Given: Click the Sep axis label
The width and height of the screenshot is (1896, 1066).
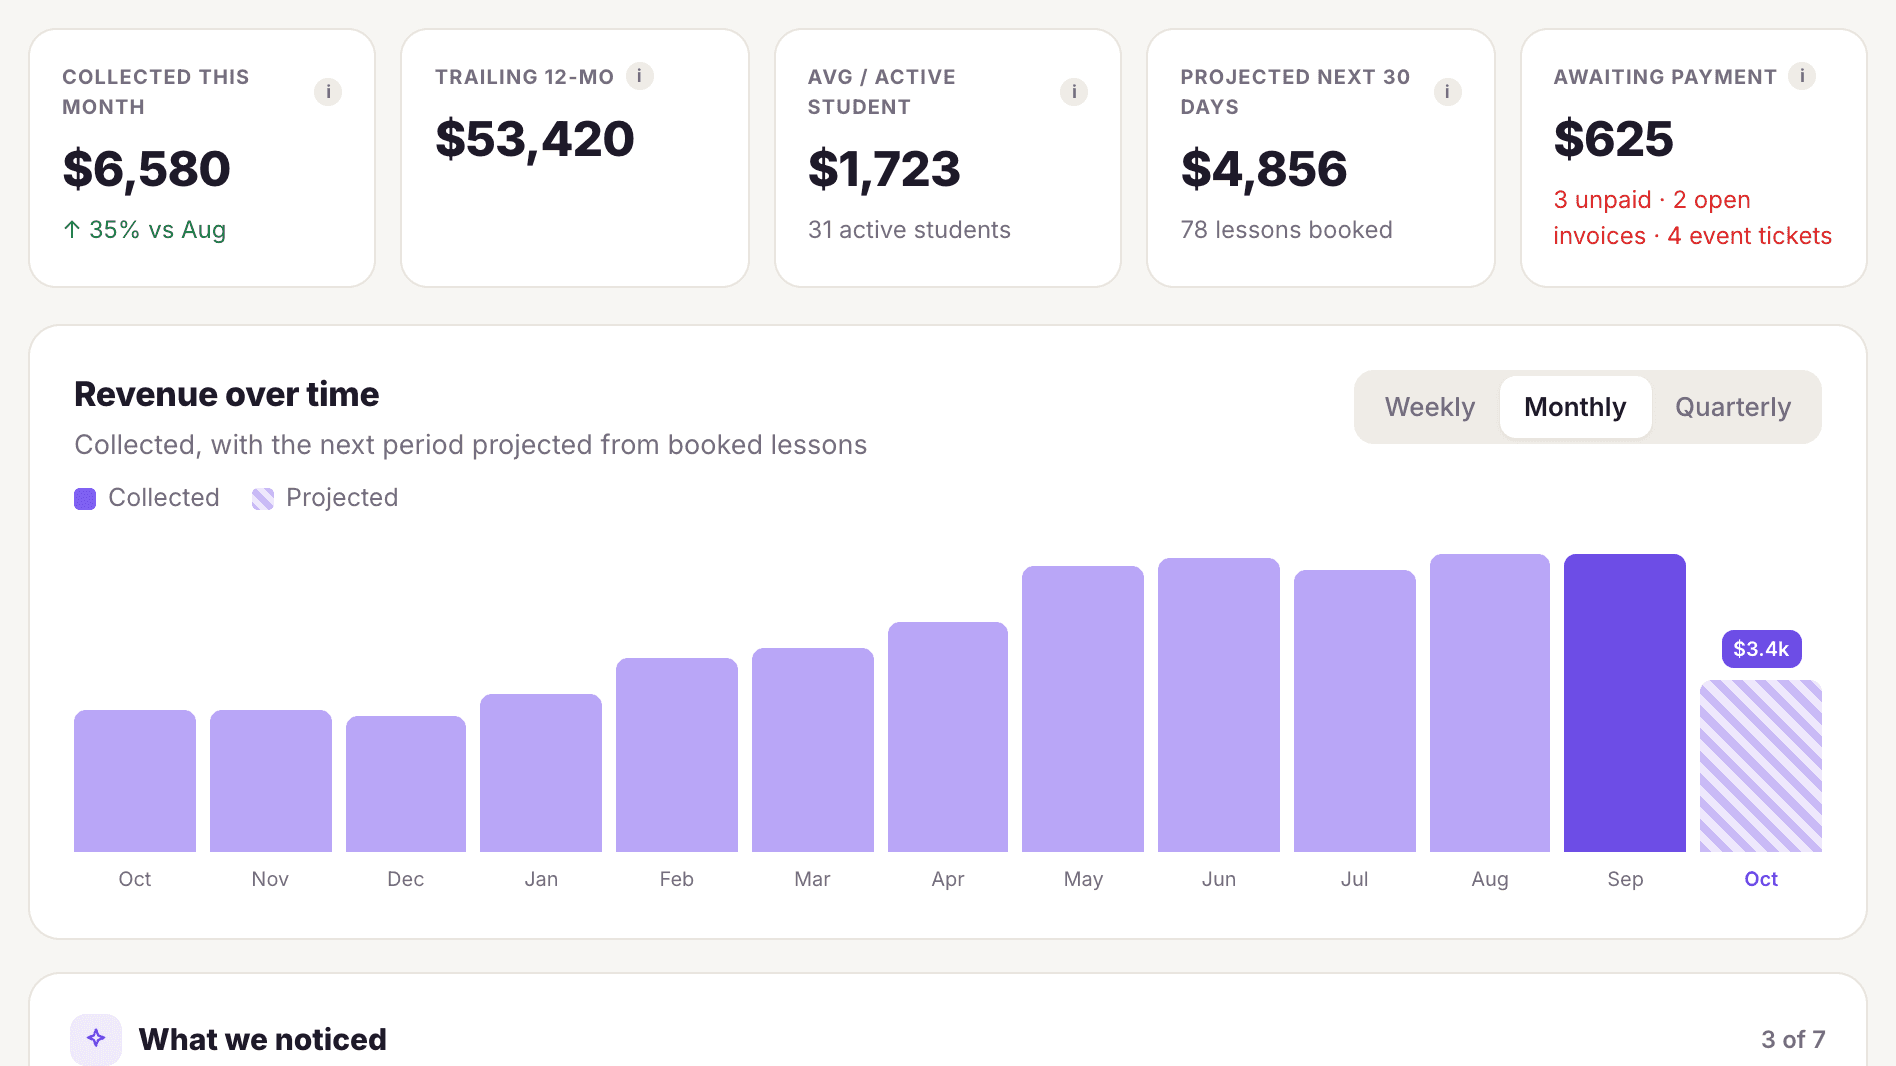Looking at the screenshot, I should coord(1625,879).
